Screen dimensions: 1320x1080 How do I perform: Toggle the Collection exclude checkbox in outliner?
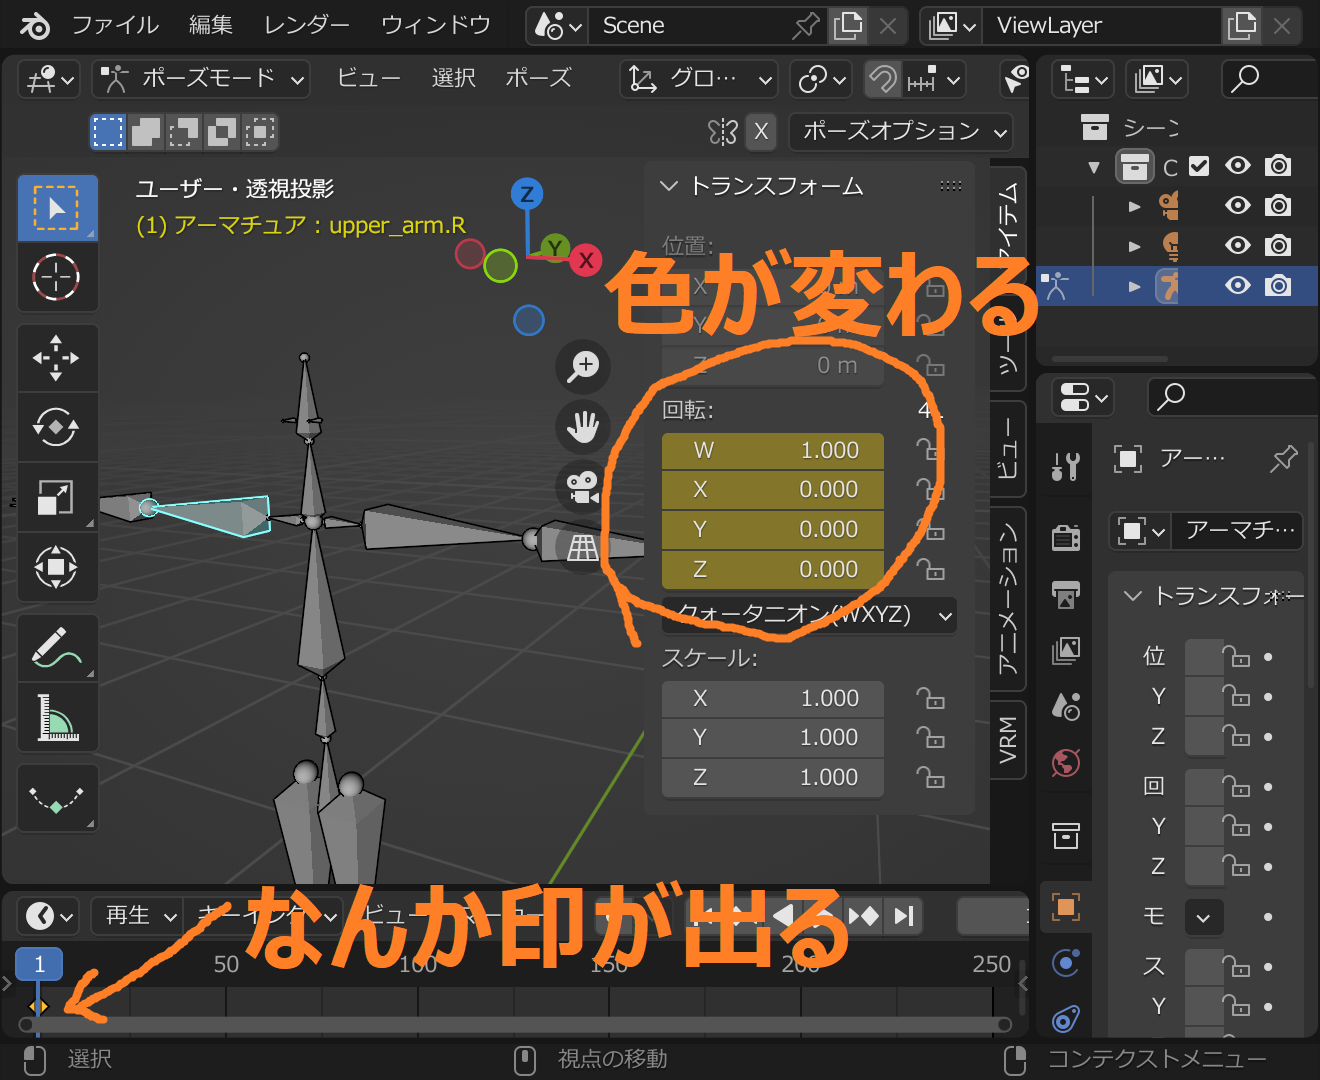pos(1199,166)
